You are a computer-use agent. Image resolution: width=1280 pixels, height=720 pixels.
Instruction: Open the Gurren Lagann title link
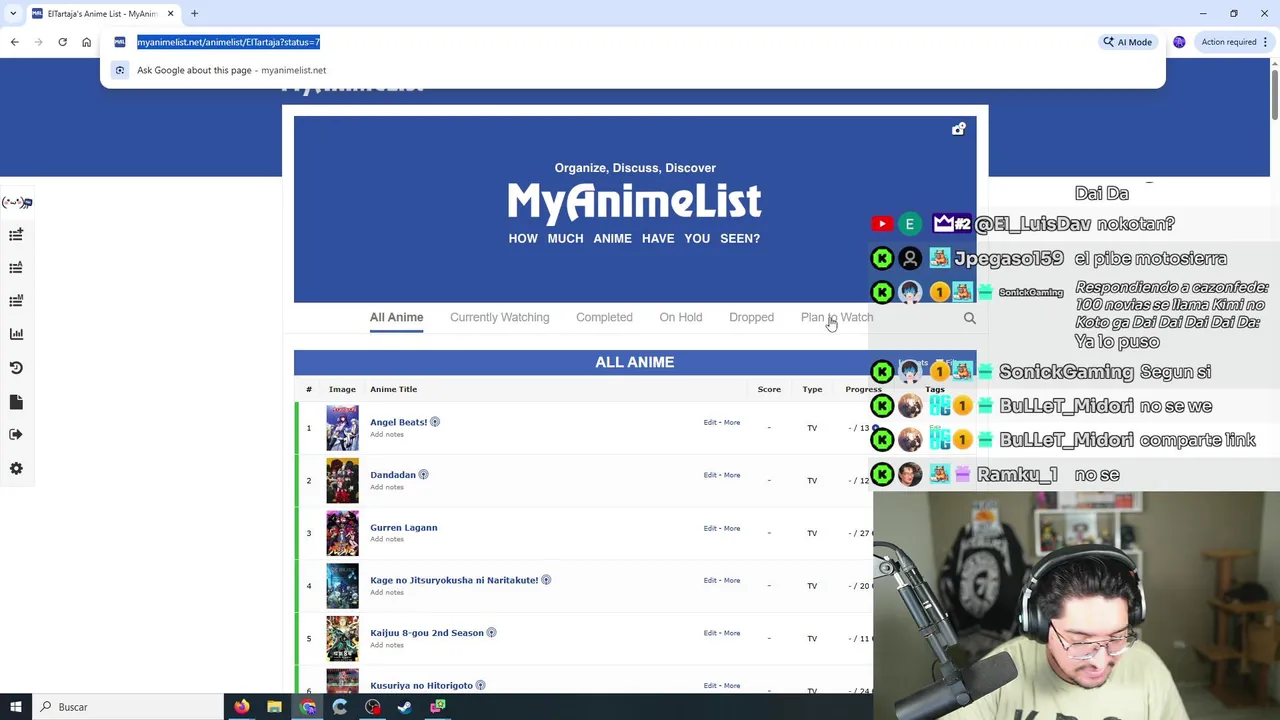click(x=403, y=527)
